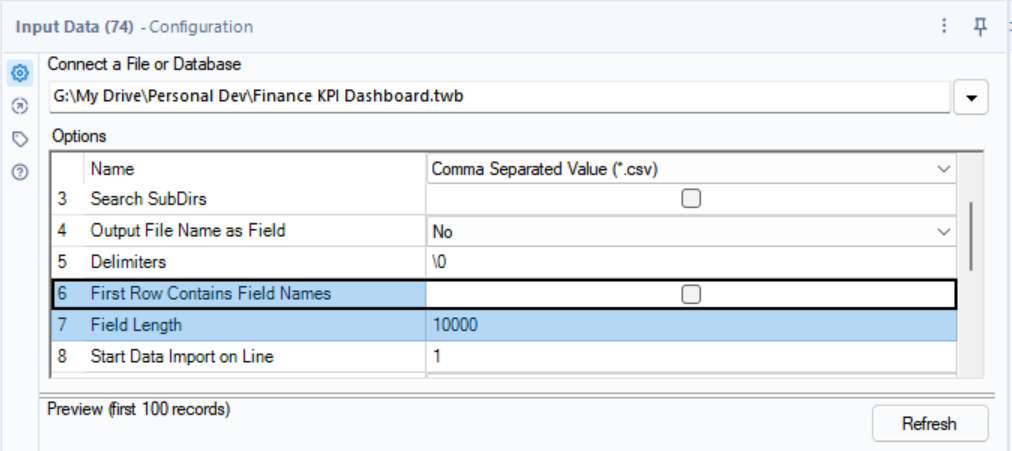The image size is (1012, 451).
Task: Click the options list vertical scrollbar
Action: point(970,237)
